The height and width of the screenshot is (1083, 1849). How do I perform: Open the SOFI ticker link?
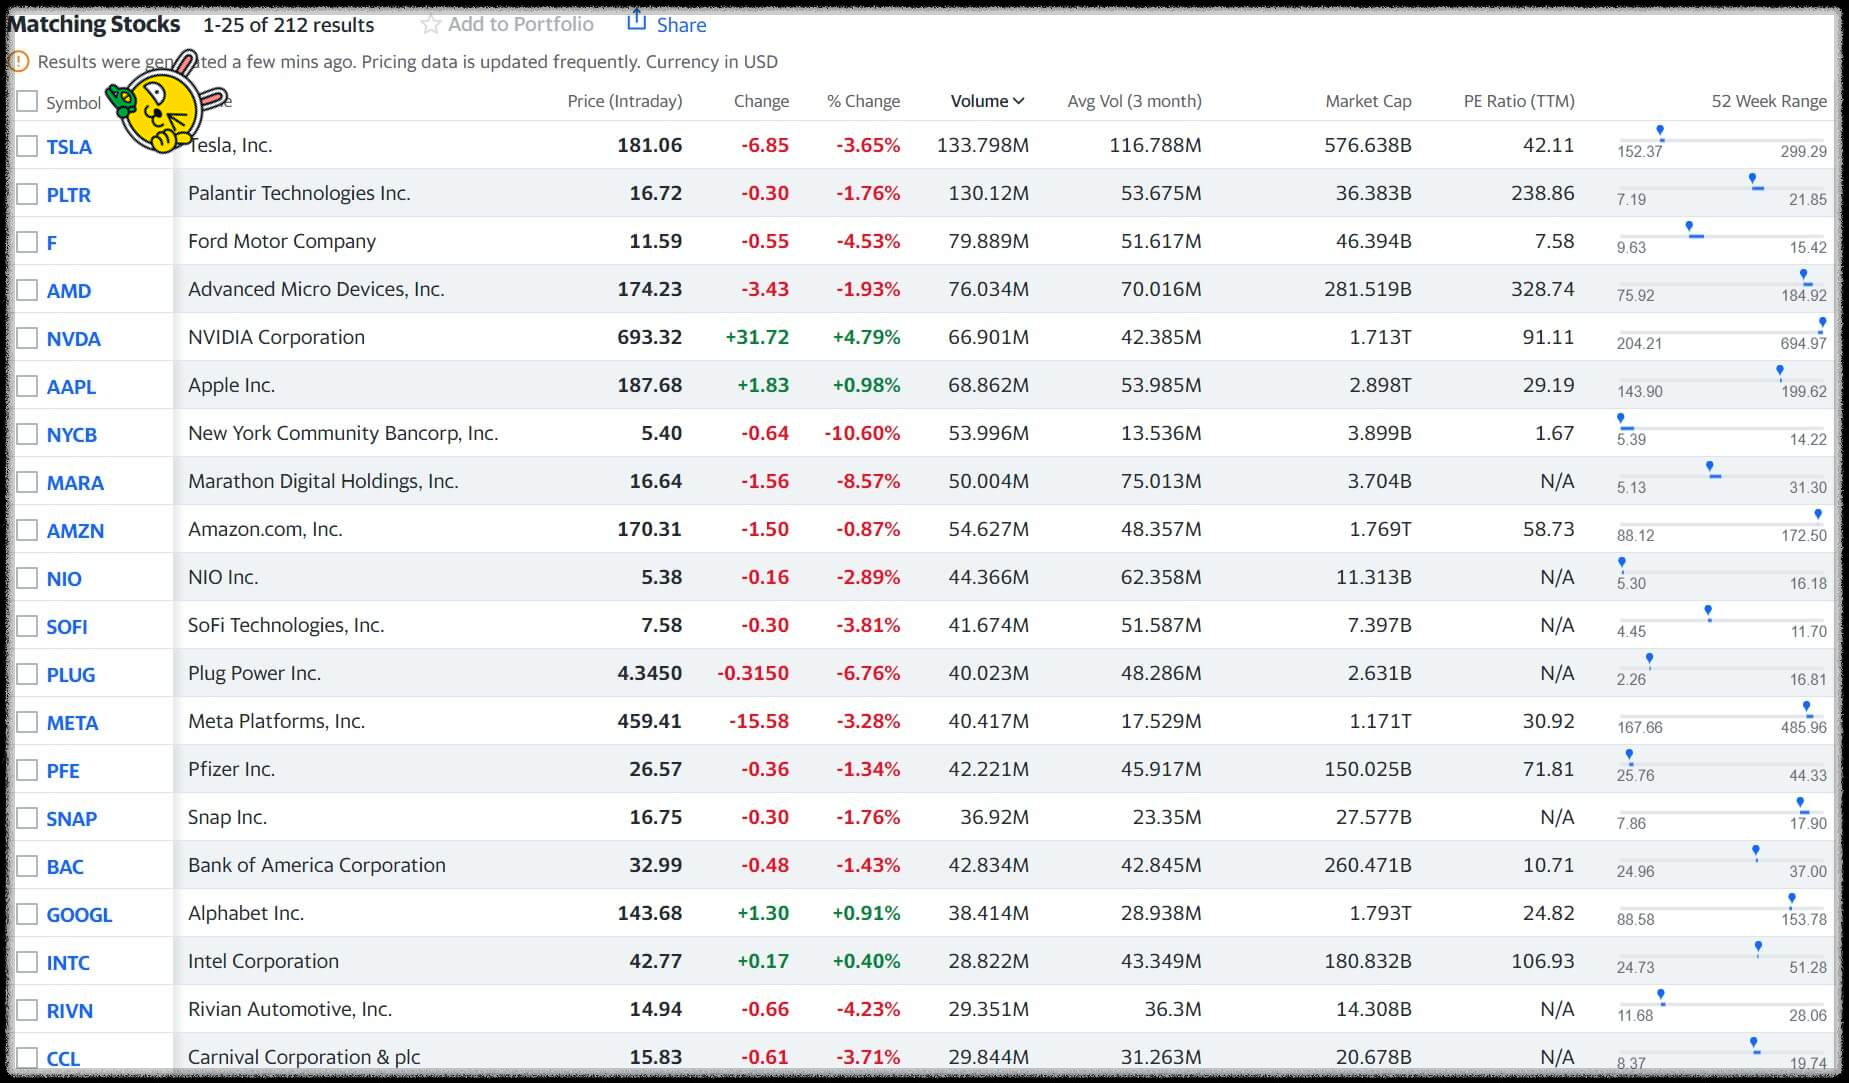(x=66, y=627)
